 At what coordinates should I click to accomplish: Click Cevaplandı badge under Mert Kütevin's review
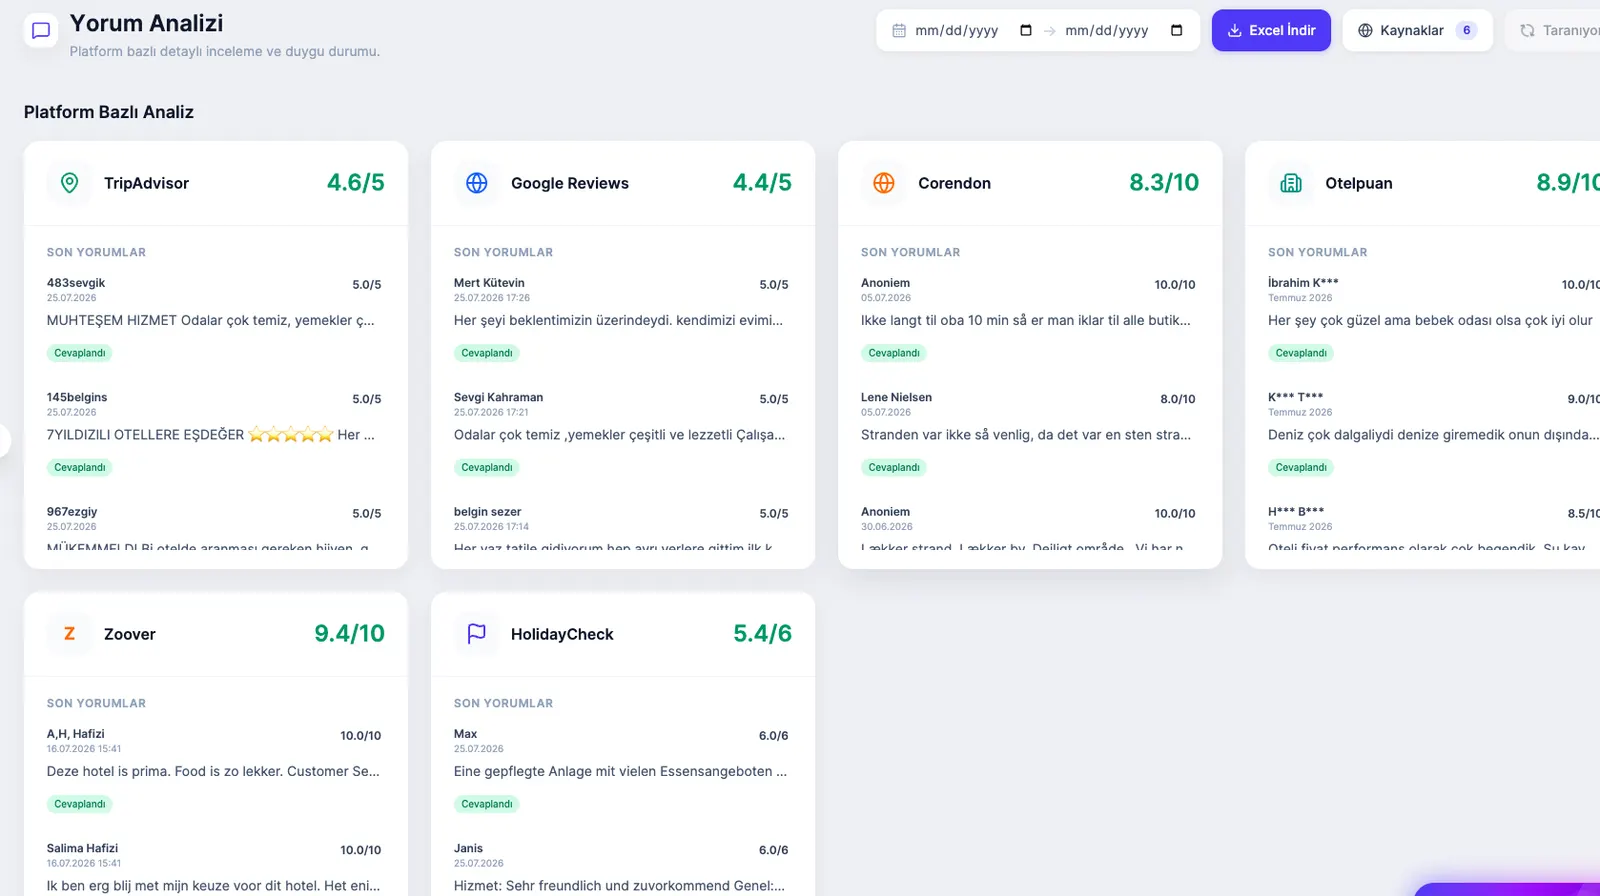point(487,353)
